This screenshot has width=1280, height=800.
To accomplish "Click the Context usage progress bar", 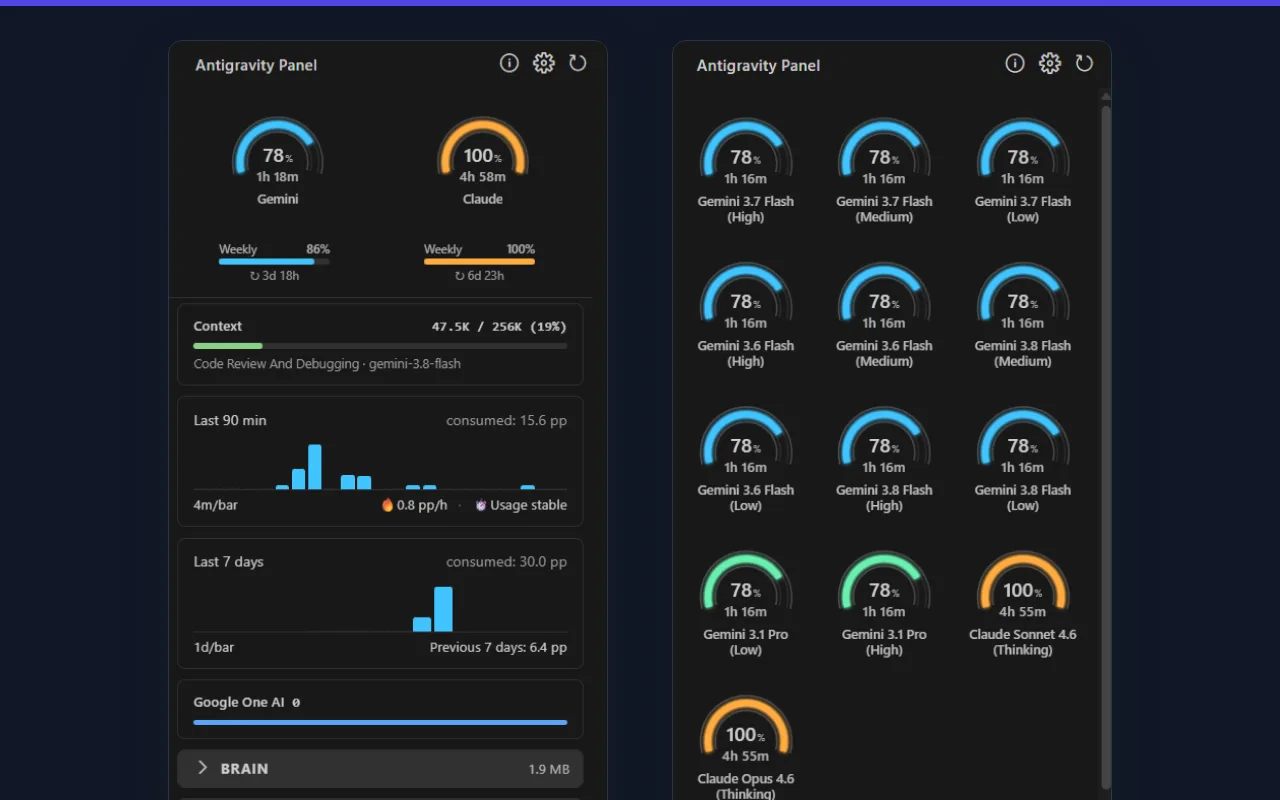I will tap(380, 346).
